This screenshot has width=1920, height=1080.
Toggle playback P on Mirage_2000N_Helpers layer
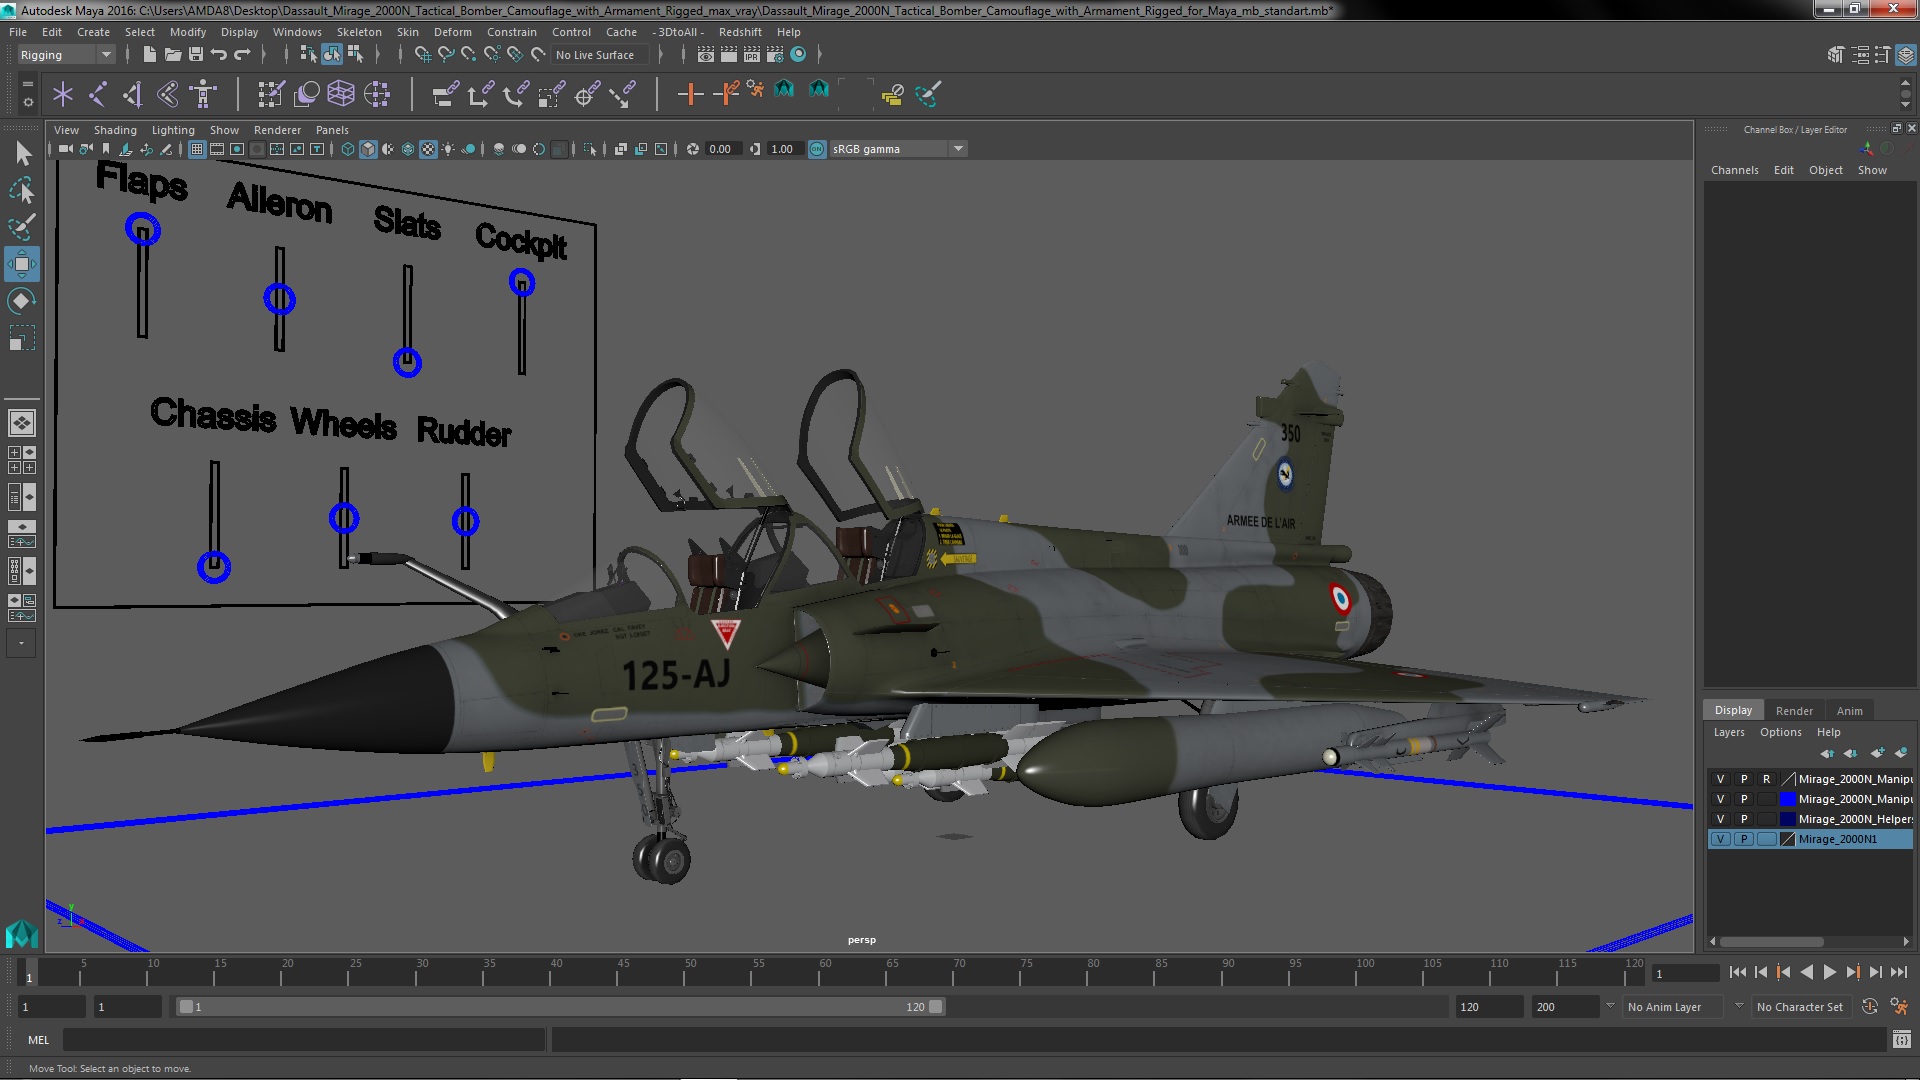click(x=1743, y=819)
